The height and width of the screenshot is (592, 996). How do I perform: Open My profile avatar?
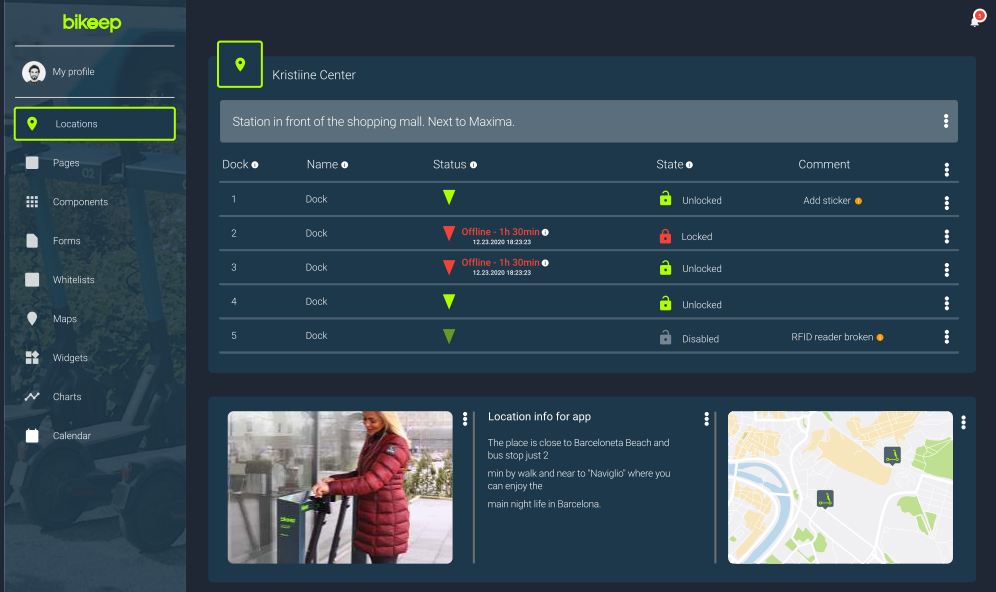pyautogui.click(x=33, y=72)
